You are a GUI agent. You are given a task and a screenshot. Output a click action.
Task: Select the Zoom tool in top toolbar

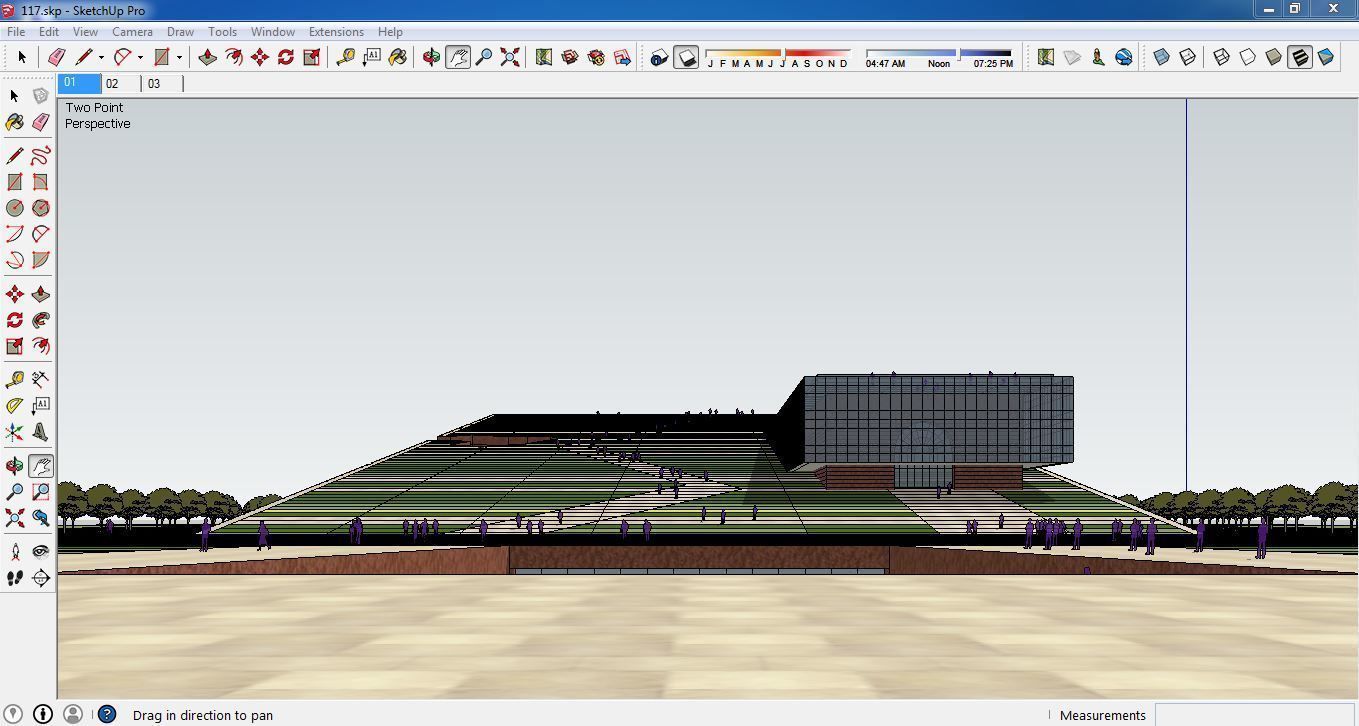pos(484,57)
